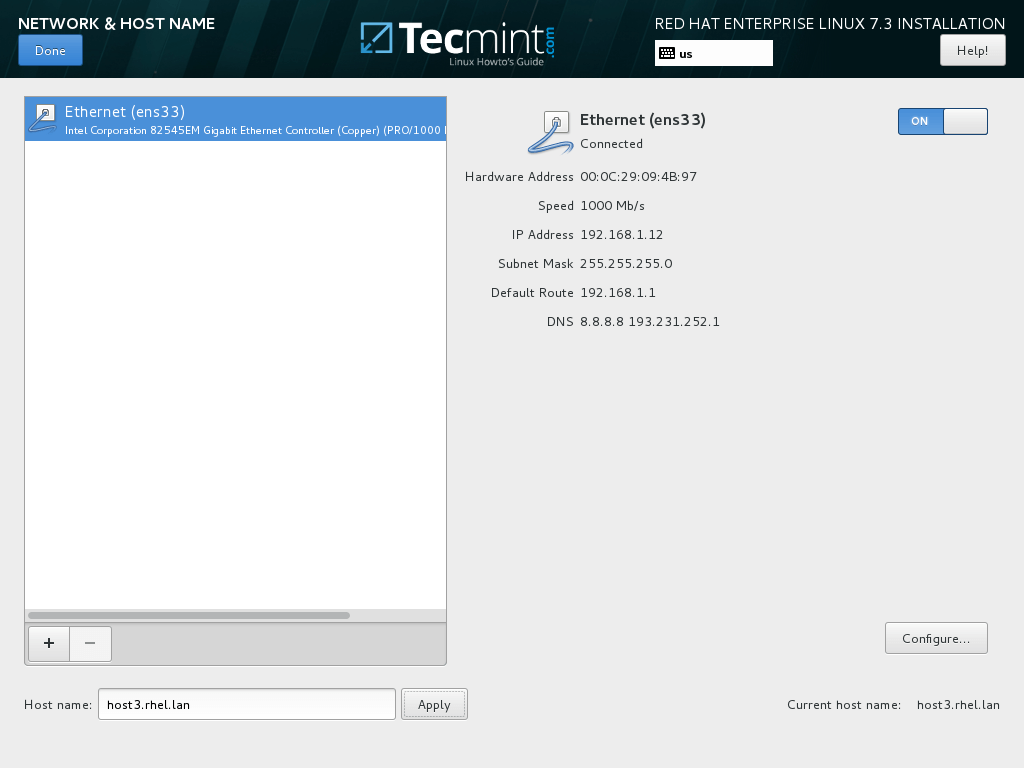Open the Help panel
Image resolution: width=1024 pixels, height=768 pixels.
[972, 48]
